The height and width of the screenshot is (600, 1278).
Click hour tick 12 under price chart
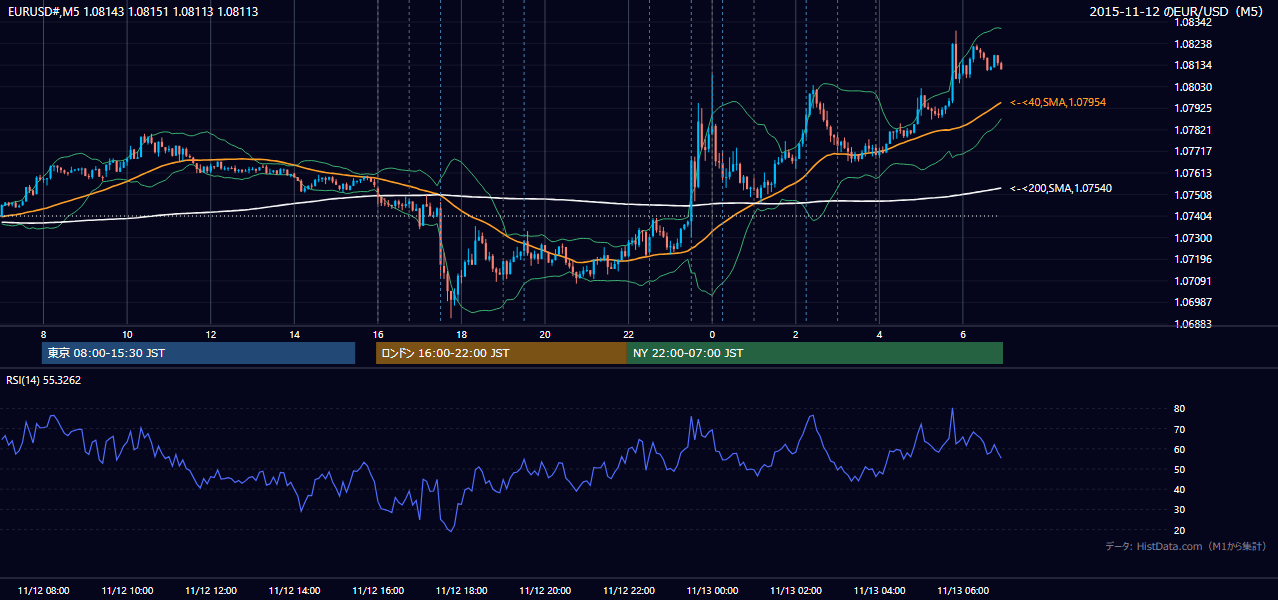click(211, 334)
